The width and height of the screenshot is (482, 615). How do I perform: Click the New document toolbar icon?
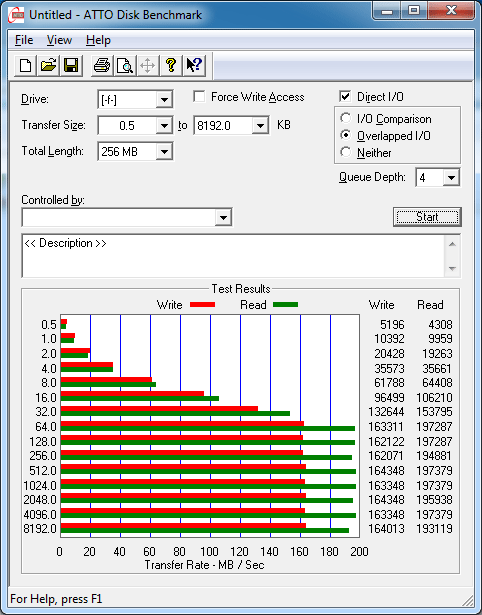point(25,65)
